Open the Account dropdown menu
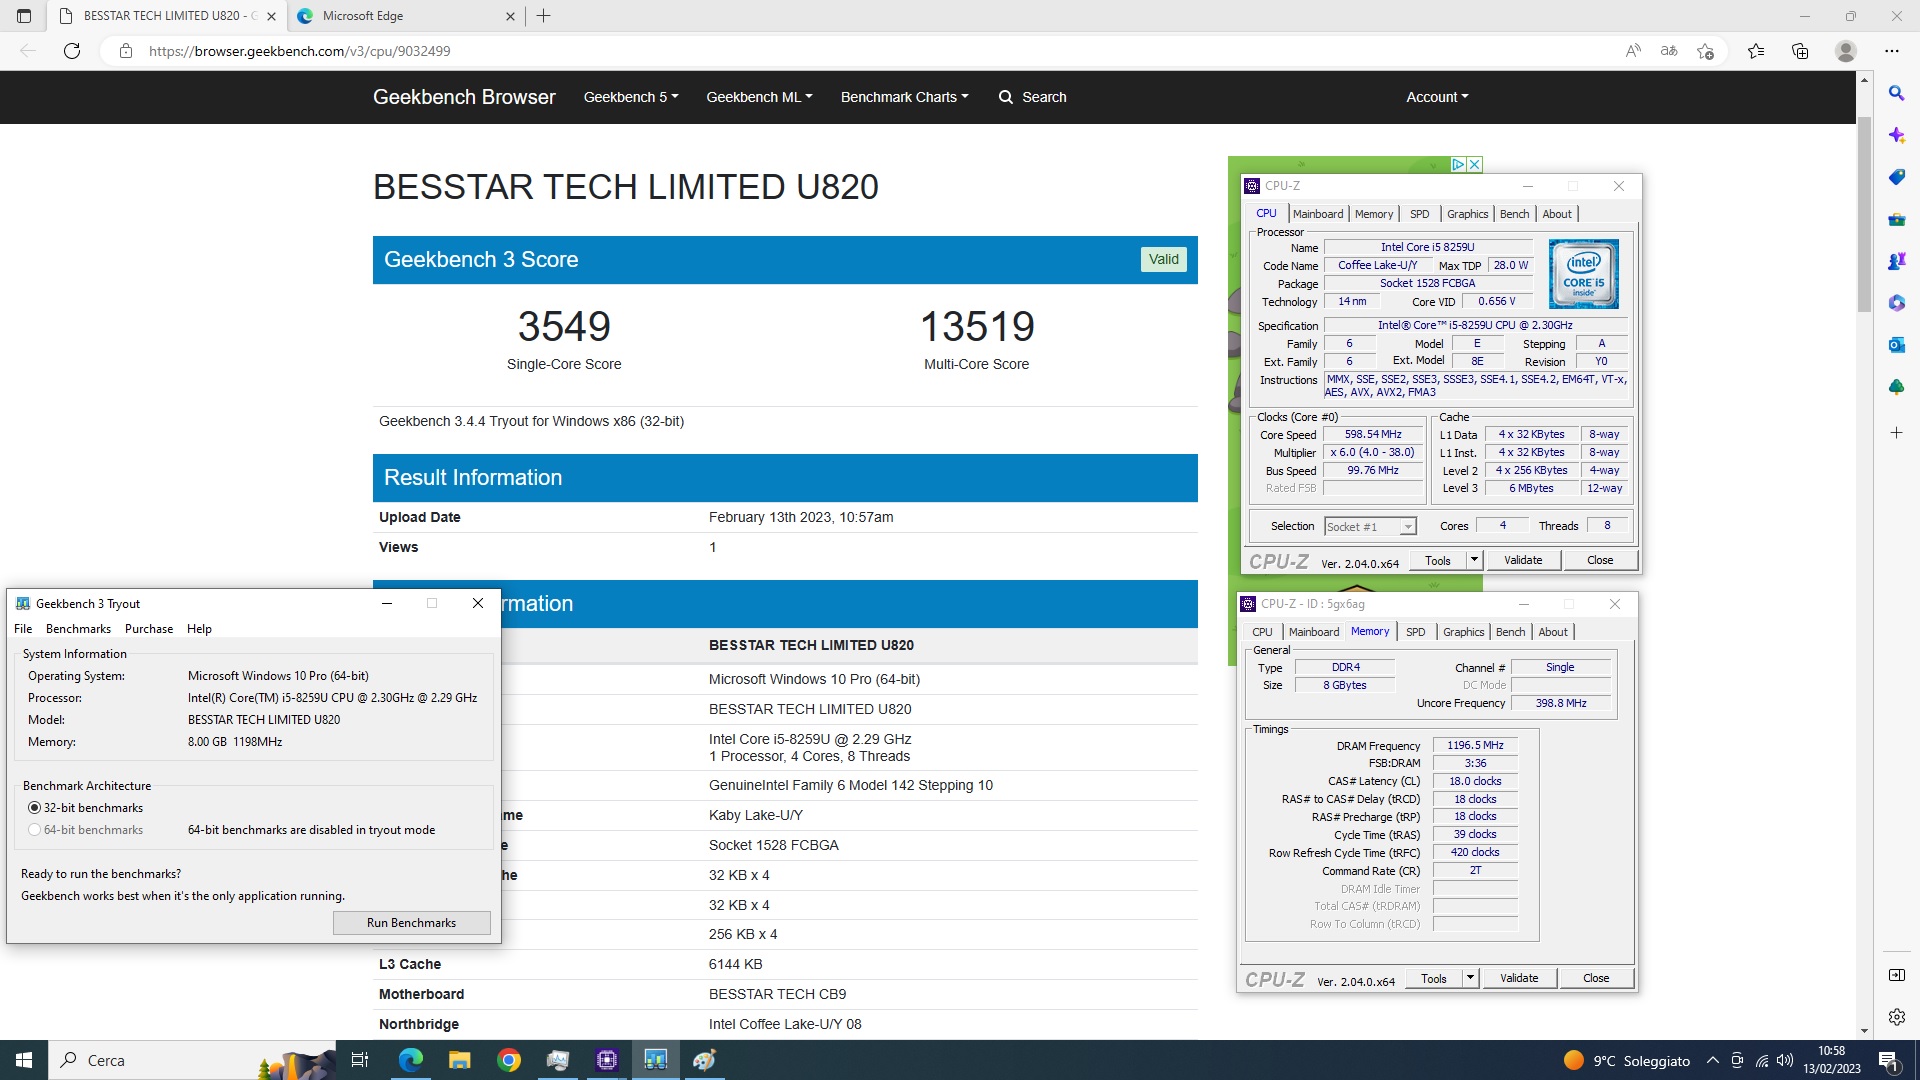Image resolution: width=1920 pixels, height=1080 pixels. point(1437,97)
